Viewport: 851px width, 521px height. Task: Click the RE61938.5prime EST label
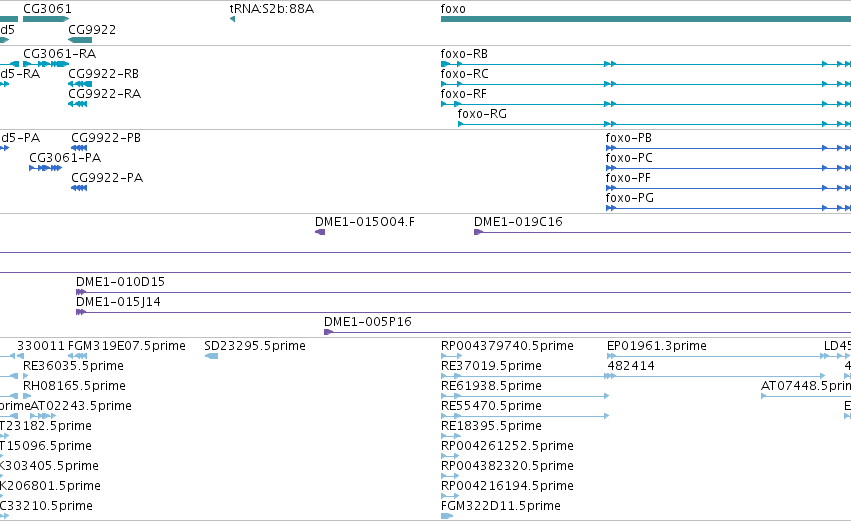491,386
